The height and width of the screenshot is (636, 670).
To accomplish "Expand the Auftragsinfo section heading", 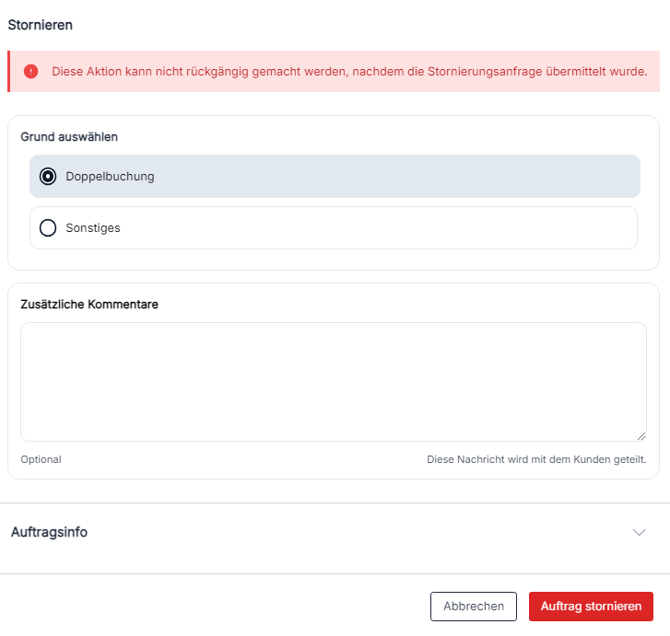I will 49,532.
